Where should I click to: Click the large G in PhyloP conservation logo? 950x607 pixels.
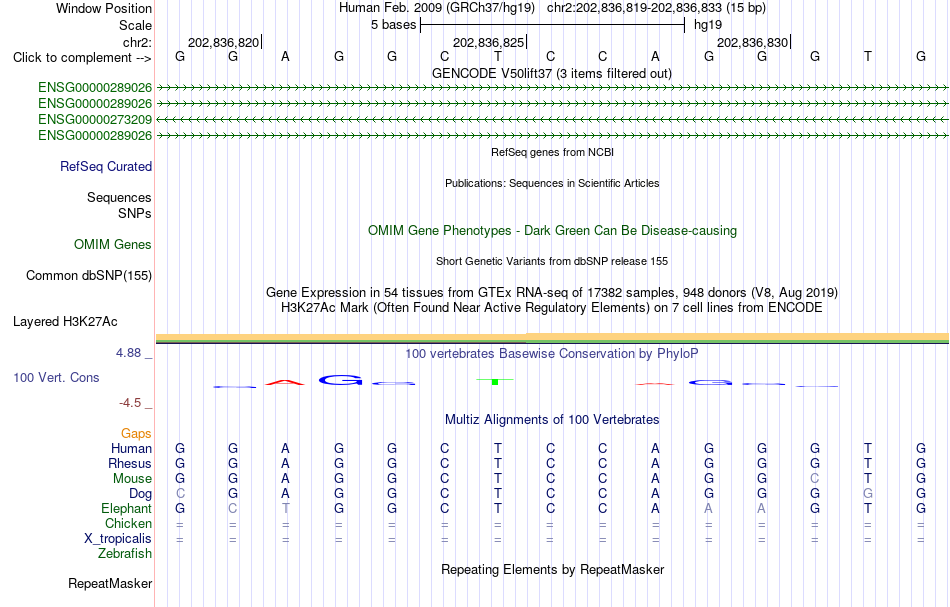tap(340, 380)
